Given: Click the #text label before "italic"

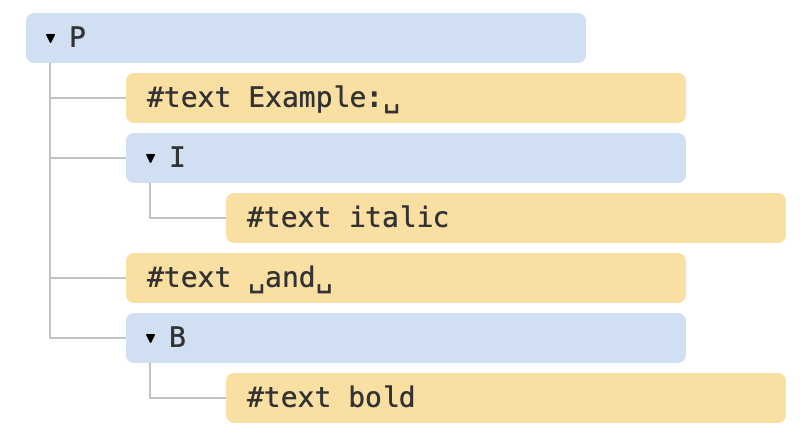Looking at the screenshot, I should pos(288,217).
